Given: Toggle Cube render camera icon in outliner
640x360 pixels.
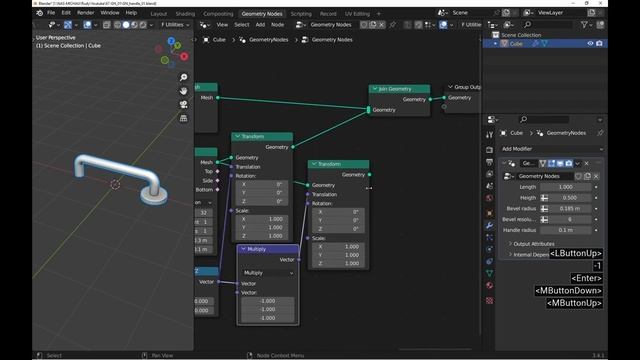Looking at the screenshot, I should pyautogui.click(x=599, y=44).
